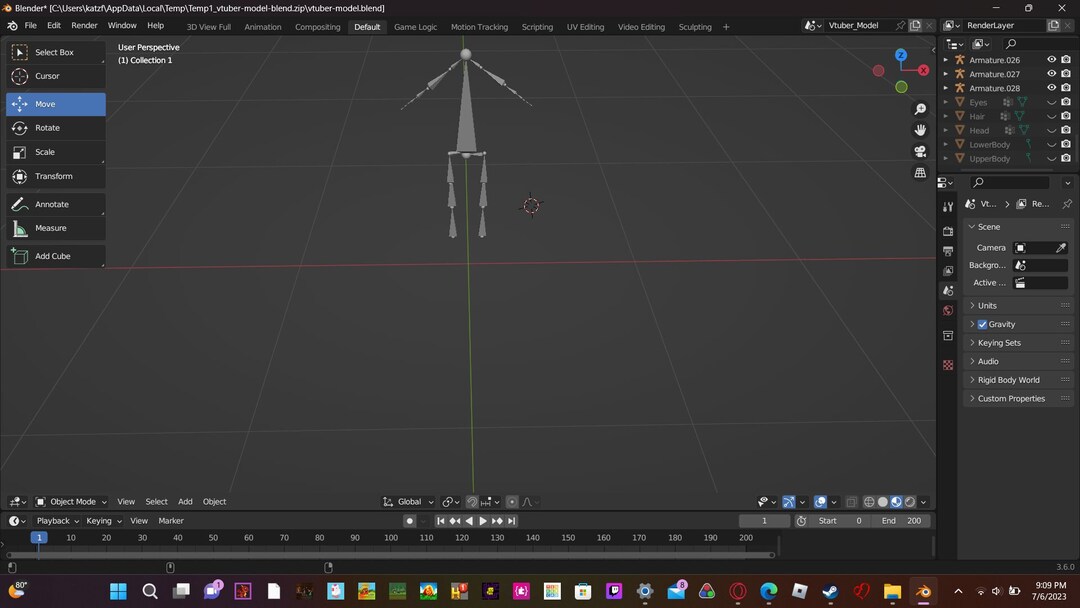Expand the Audio panel
Image resolution: width=1080 pixels, height=608 pixels.
coord(1019,361)
